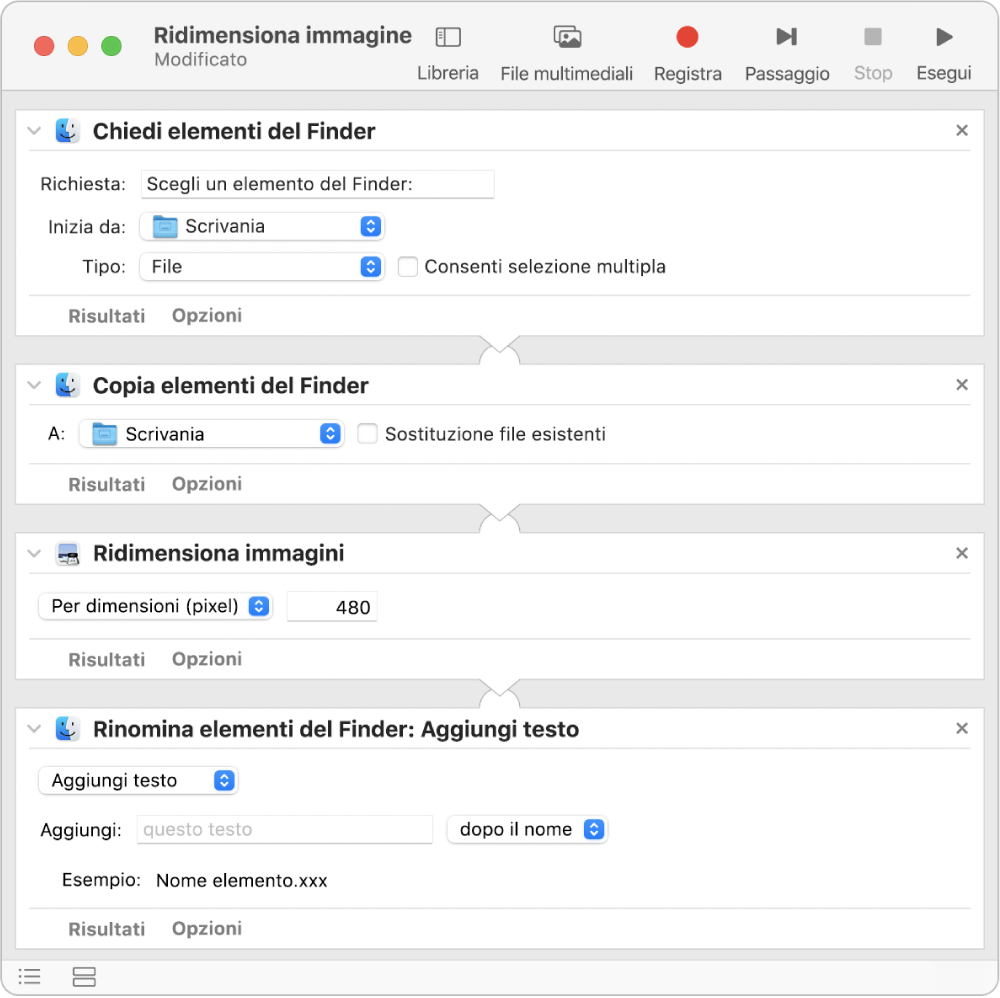Open the Inizia da Scrivania dropdown
Screen dimensions: 1000x998
pyautogui.click(x=261, y=227)
